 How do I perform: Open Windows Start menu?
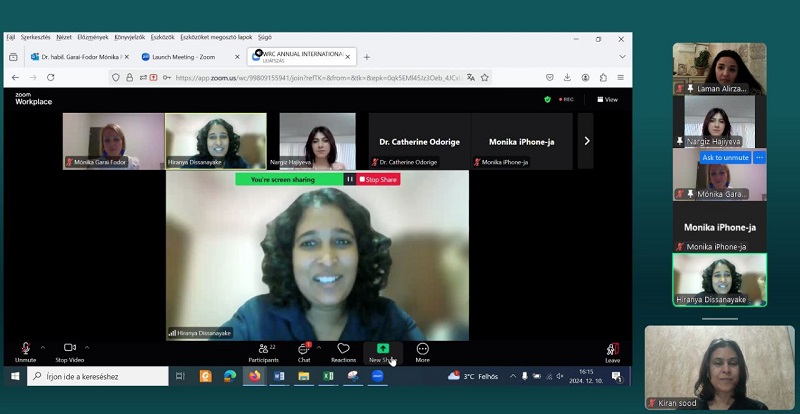tap(15, 376)
